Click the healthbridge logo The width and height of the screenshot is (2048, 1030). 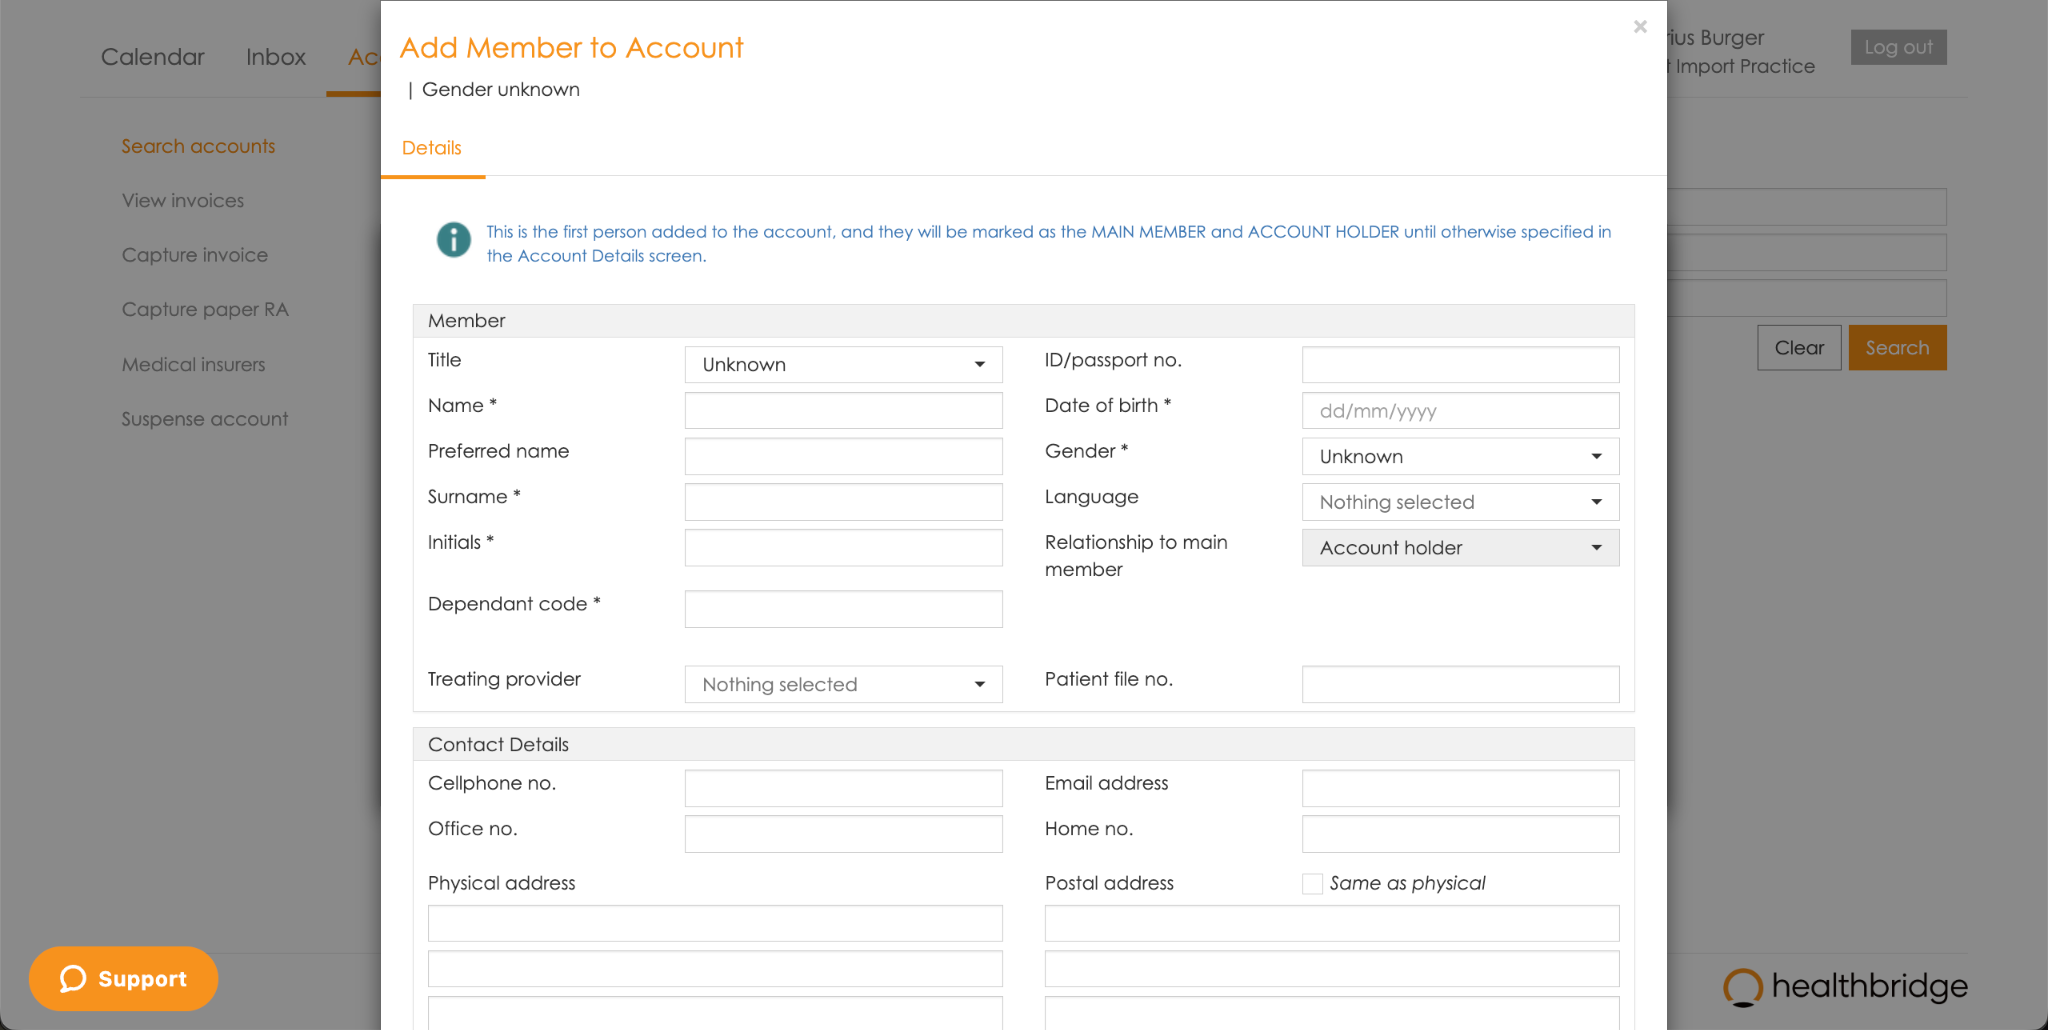(1845, 986)
